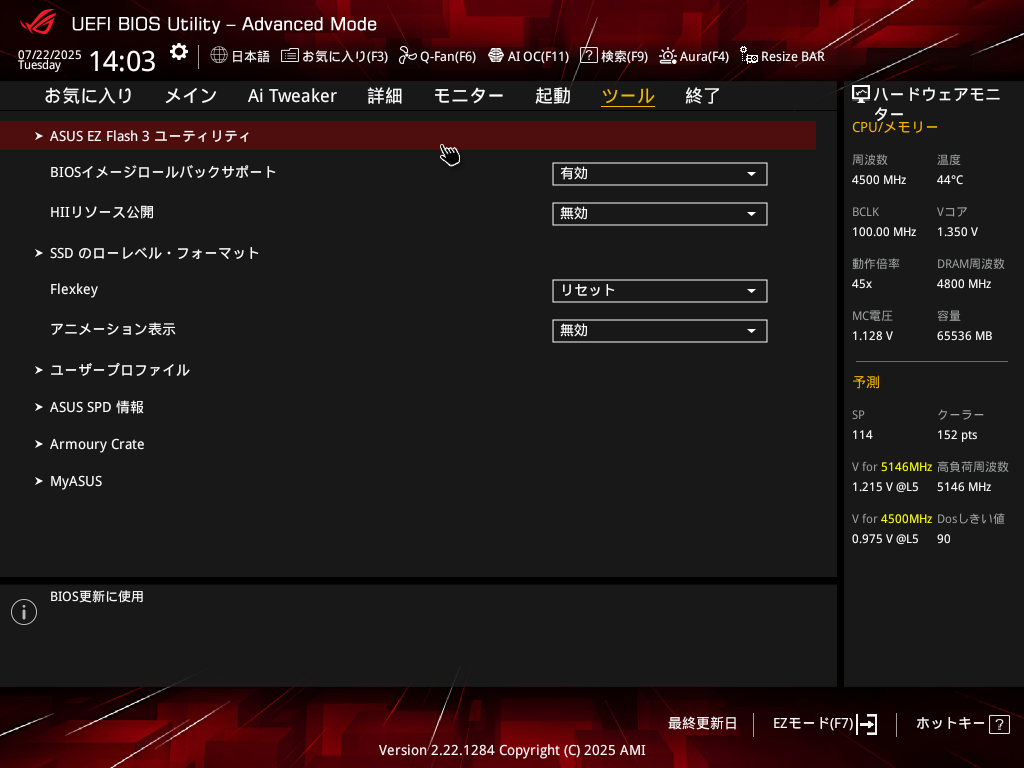Open アニメーション表示 dropdown
Screen dimensions: 1024x768
click(660, 330)
